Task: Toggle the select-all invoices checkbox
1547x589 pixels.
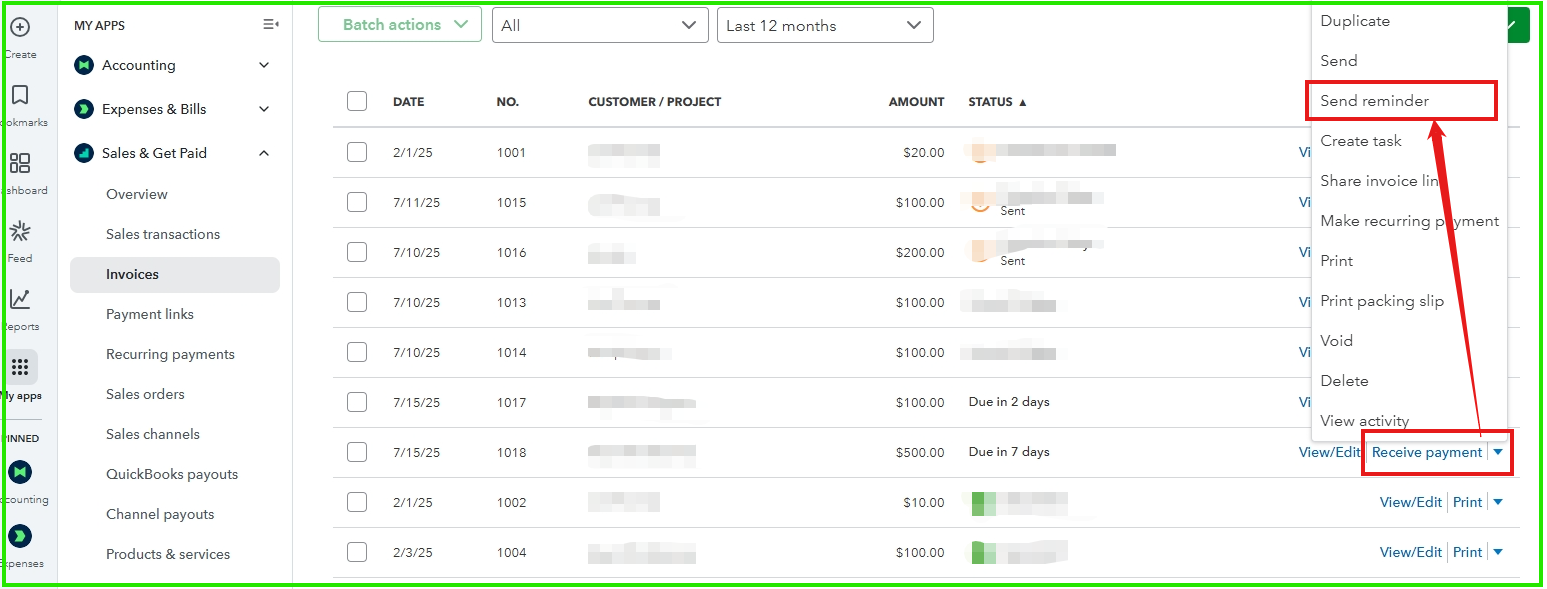Action: (357, 101)
